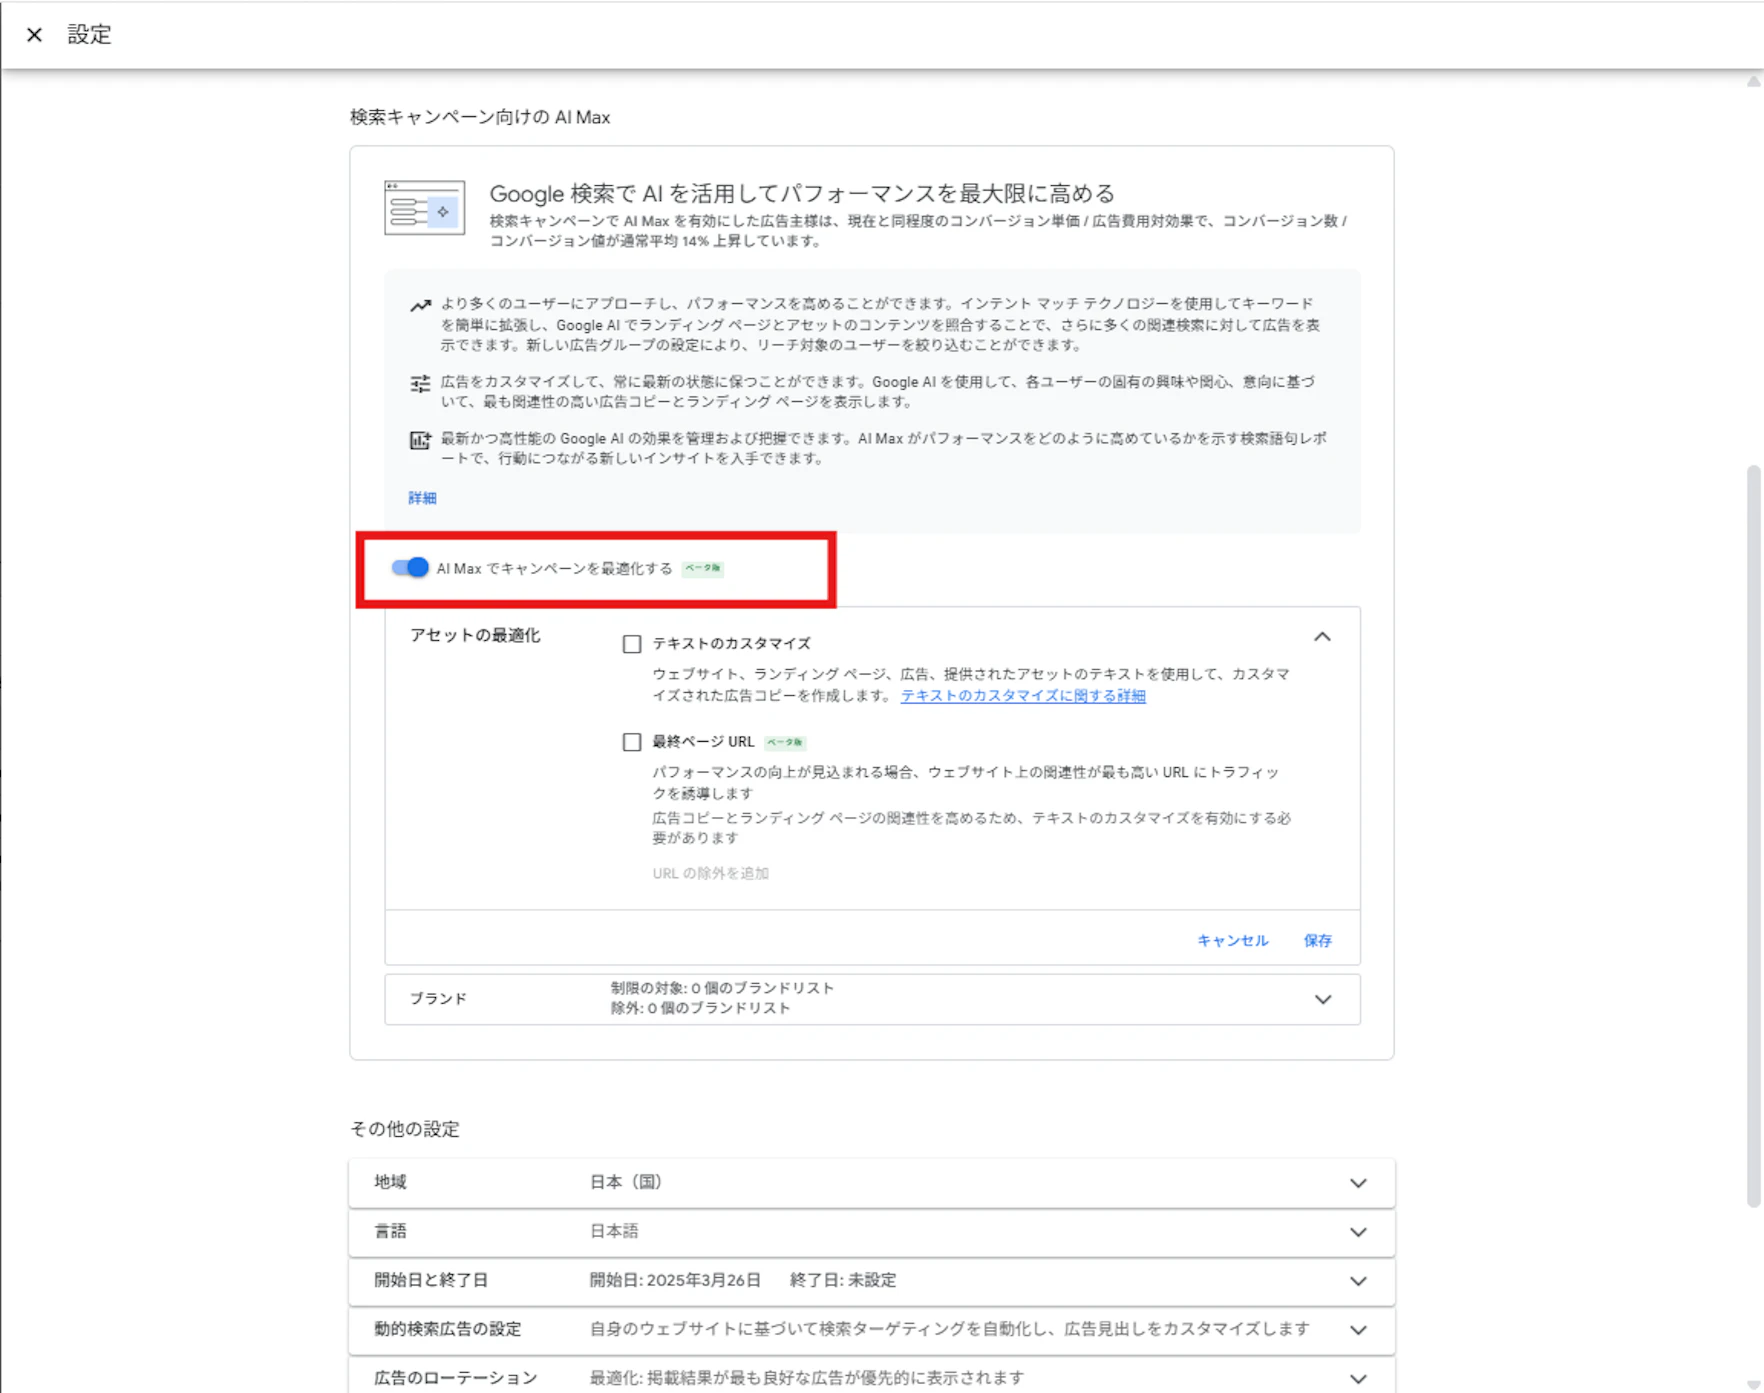1764x1393 pixels.
Task: Click the キャンセル button
Action: click(x=1232, y=940)
